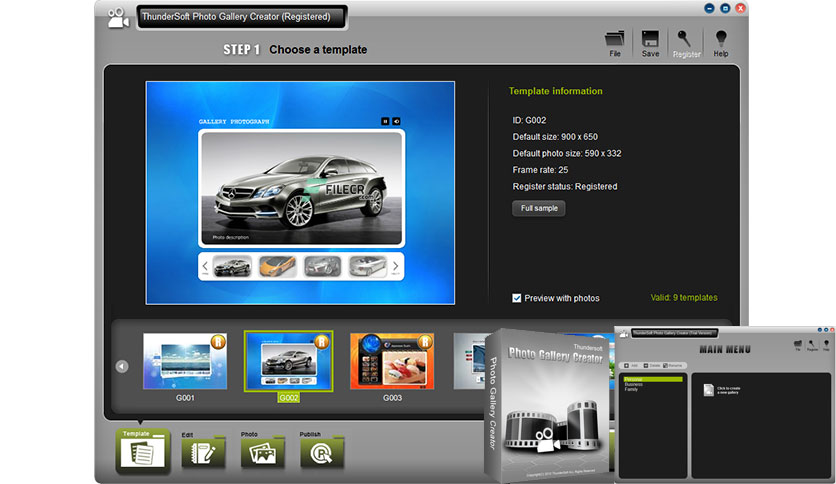Open the Register key icon in the main window
The image size is (836, 484).
[x=686, y=44]
